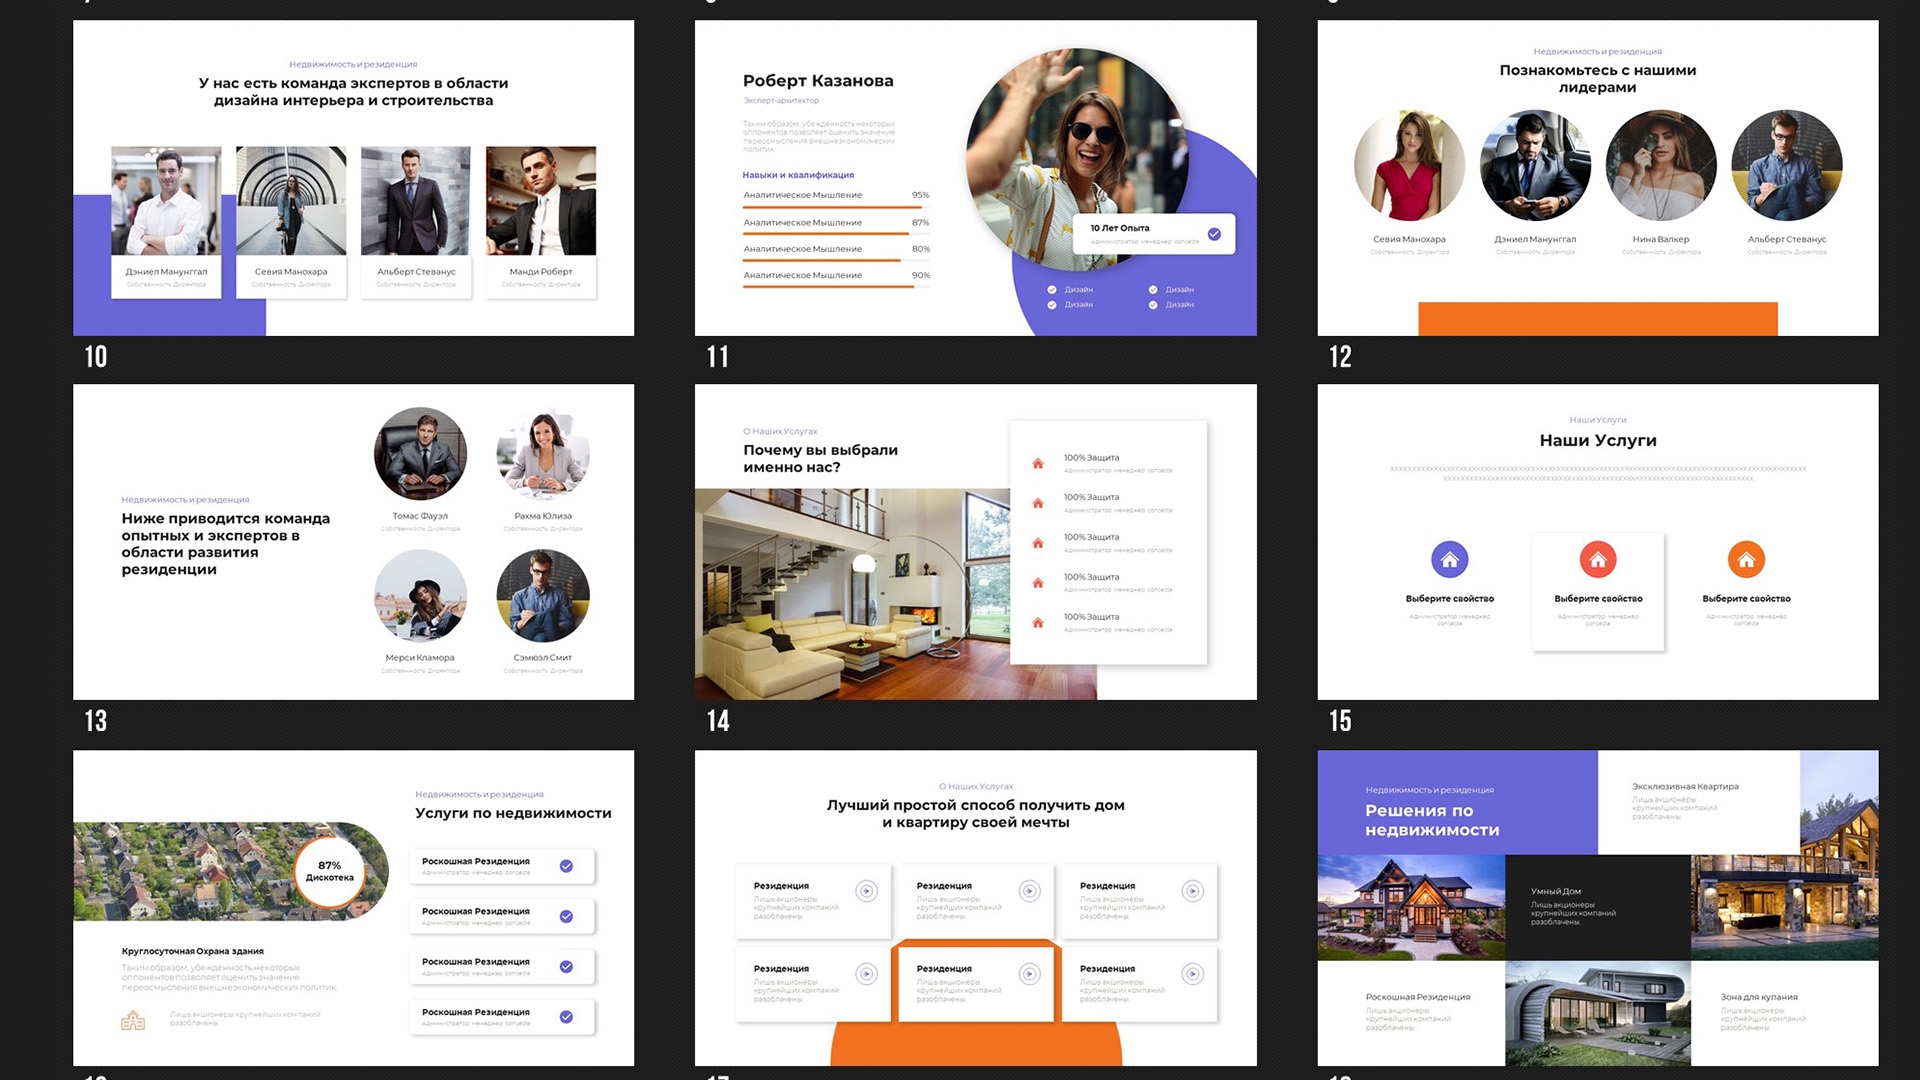Click Севия Манохара round portrait on slide 12
1920x1080 pixels.
[x=1409, y=165]
